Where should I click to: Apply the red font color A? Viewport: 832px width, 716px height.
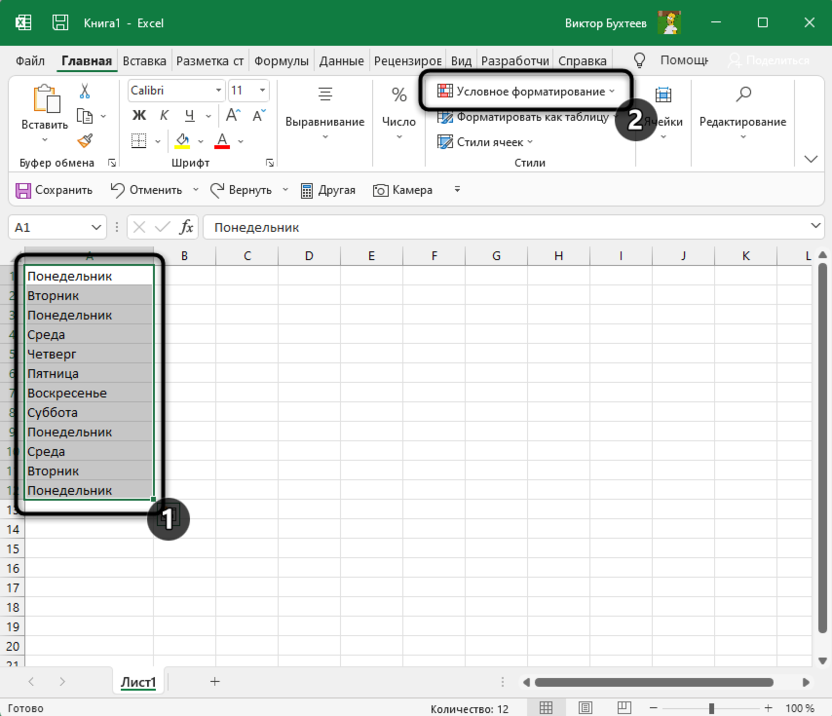coord(222,141)
